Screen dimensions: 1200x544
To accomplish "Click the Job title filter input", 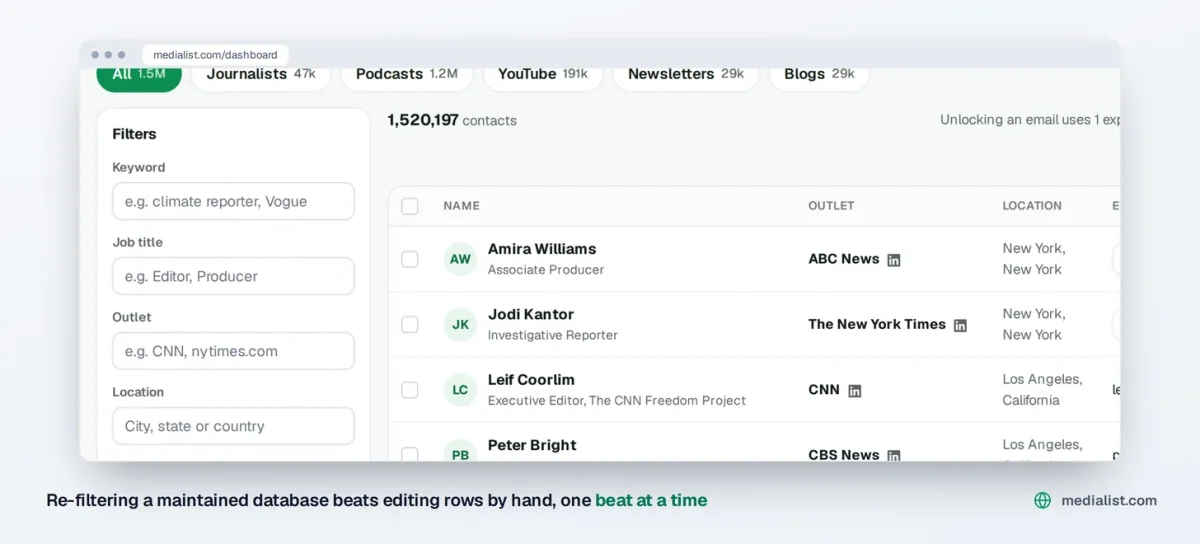I will (x=233, y=276).
